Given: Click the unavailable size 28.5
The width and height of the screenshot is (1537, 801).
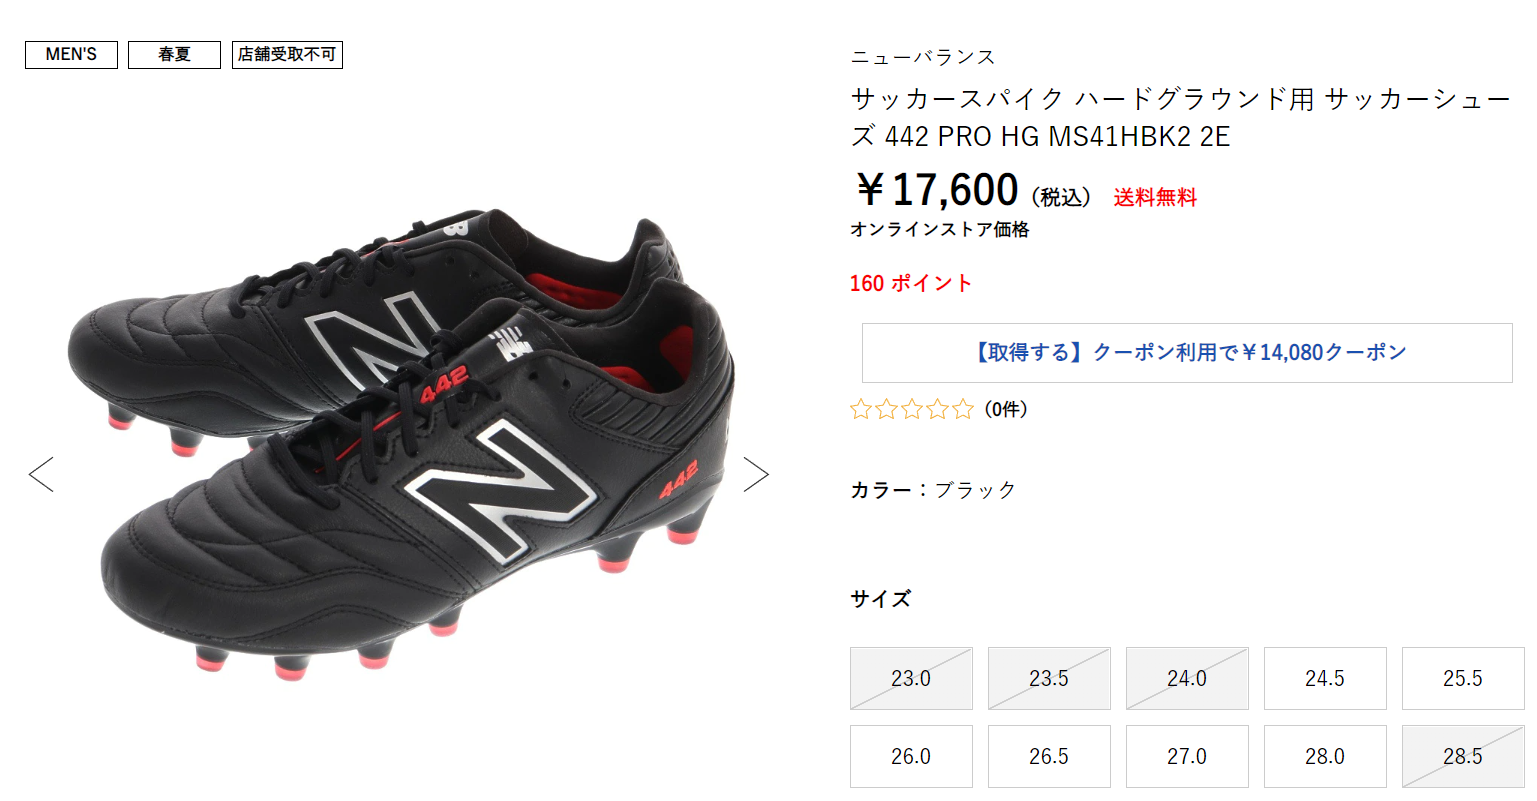Looking at the screenshot, I should pyautogui.click(x=1463, y=756).
